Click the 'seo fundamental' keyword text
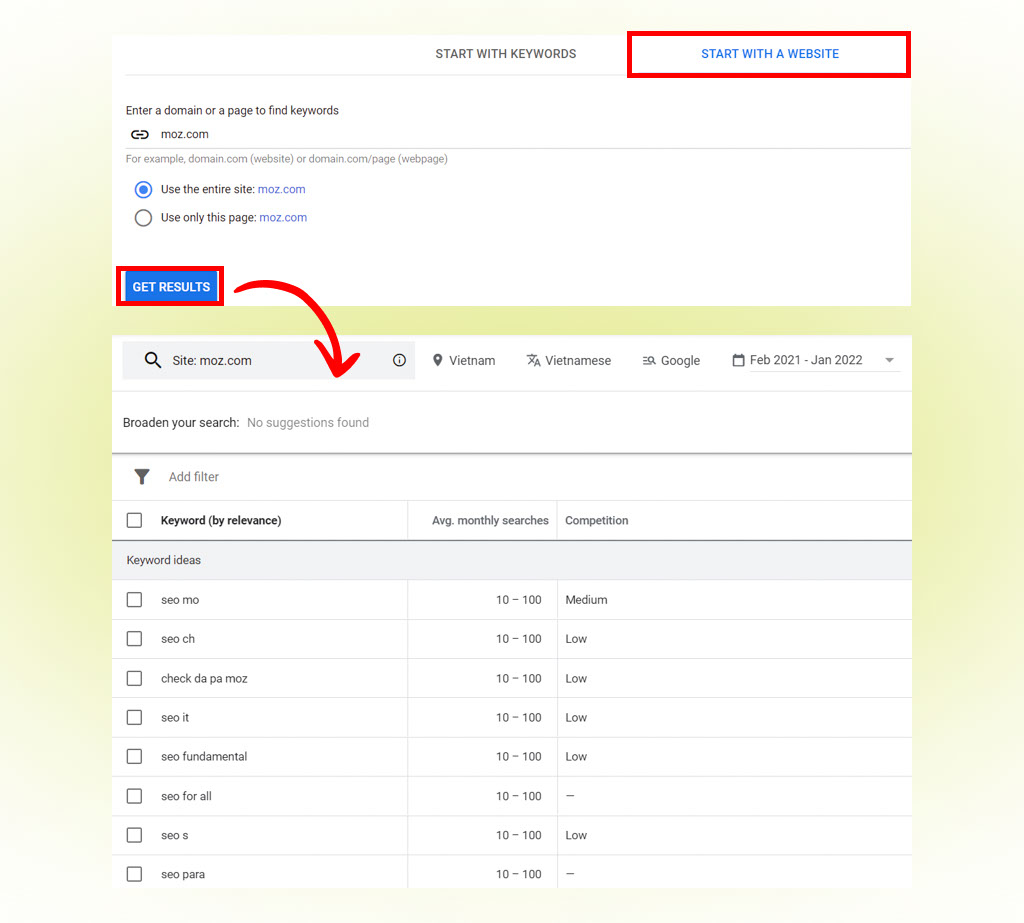The width and height of the screenshot is (1024, 923). [204, 756]
